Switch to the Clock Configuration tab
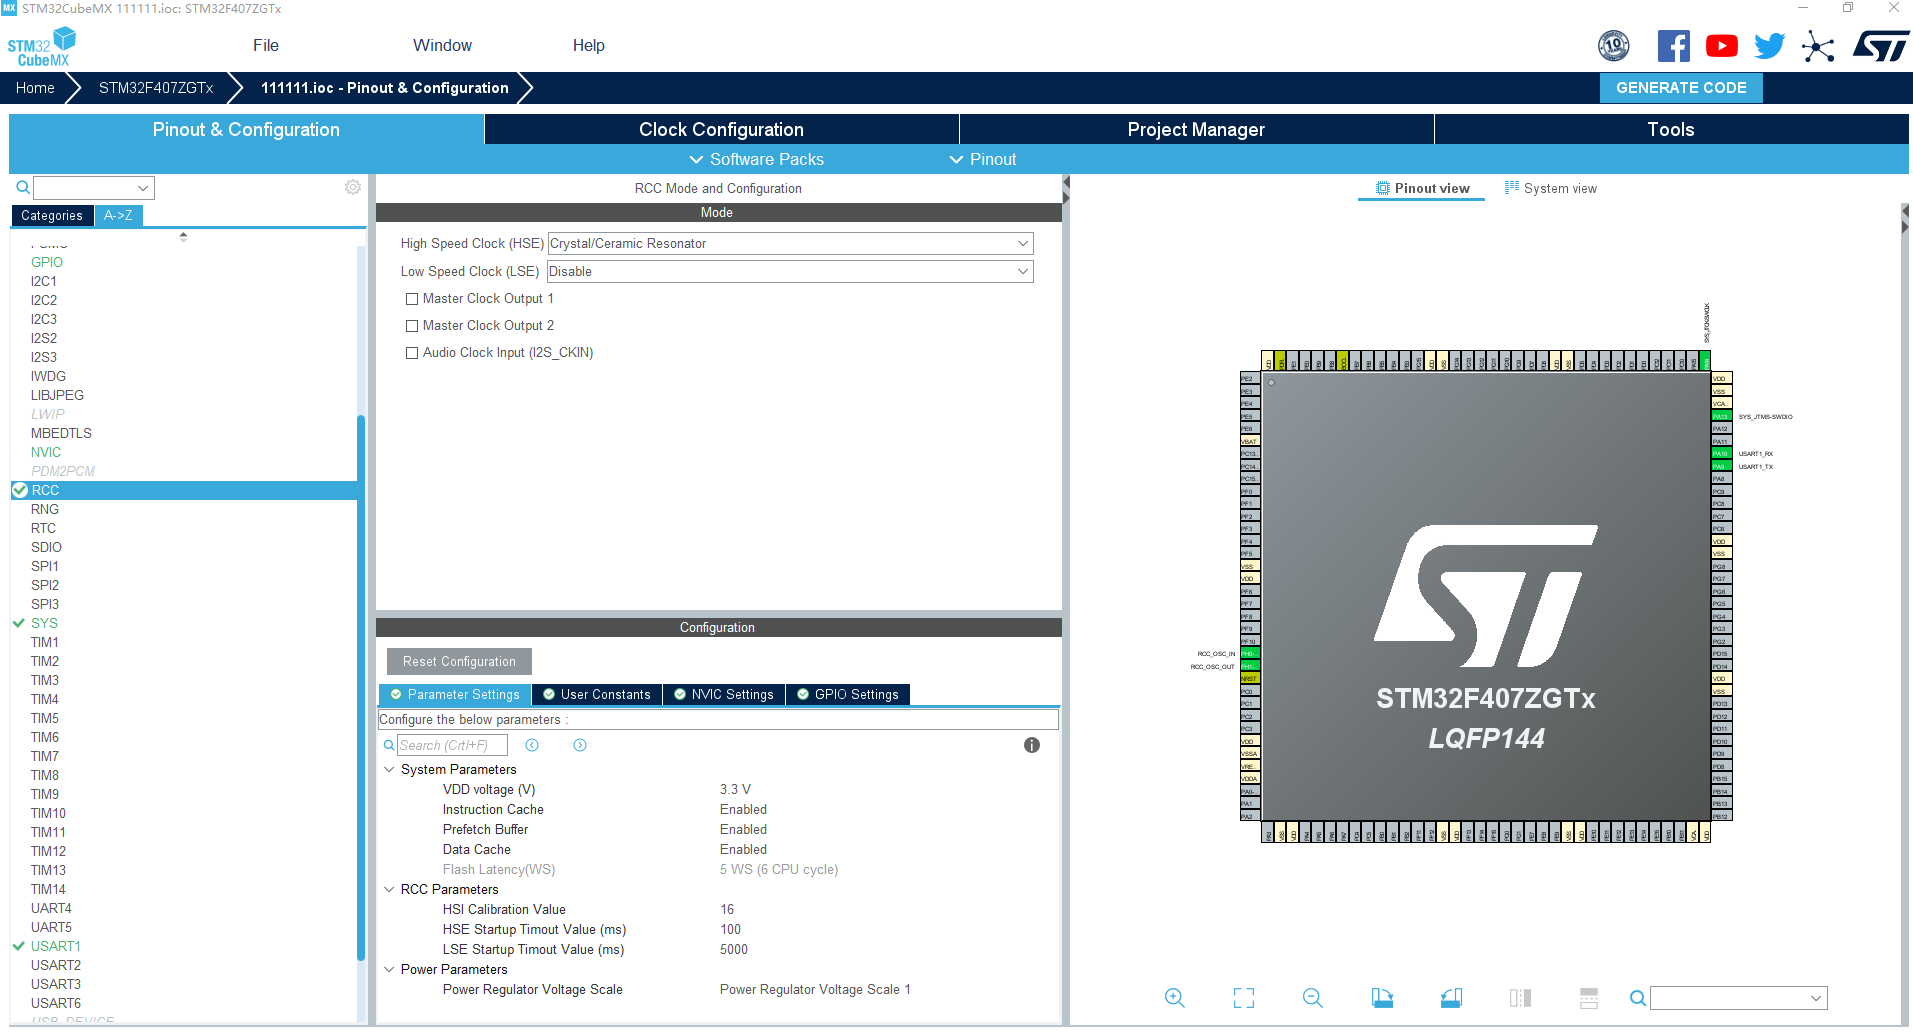Image resolution: width=1913 pixels, height=1034 pixels. pyautogui.click(x=720, y=129)
